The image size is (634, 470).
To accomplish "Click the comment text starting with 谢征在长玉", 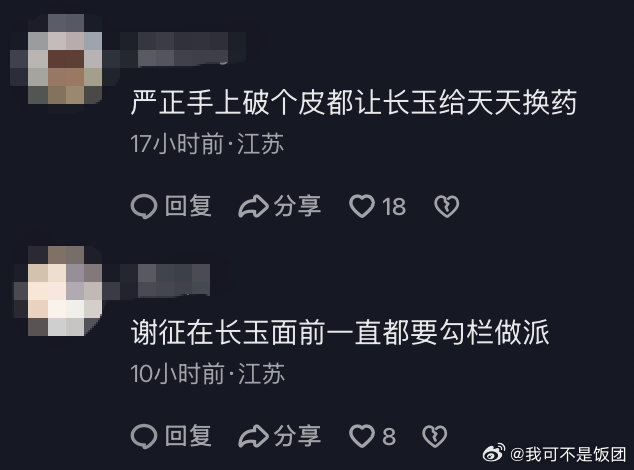I will click(340, 332).
